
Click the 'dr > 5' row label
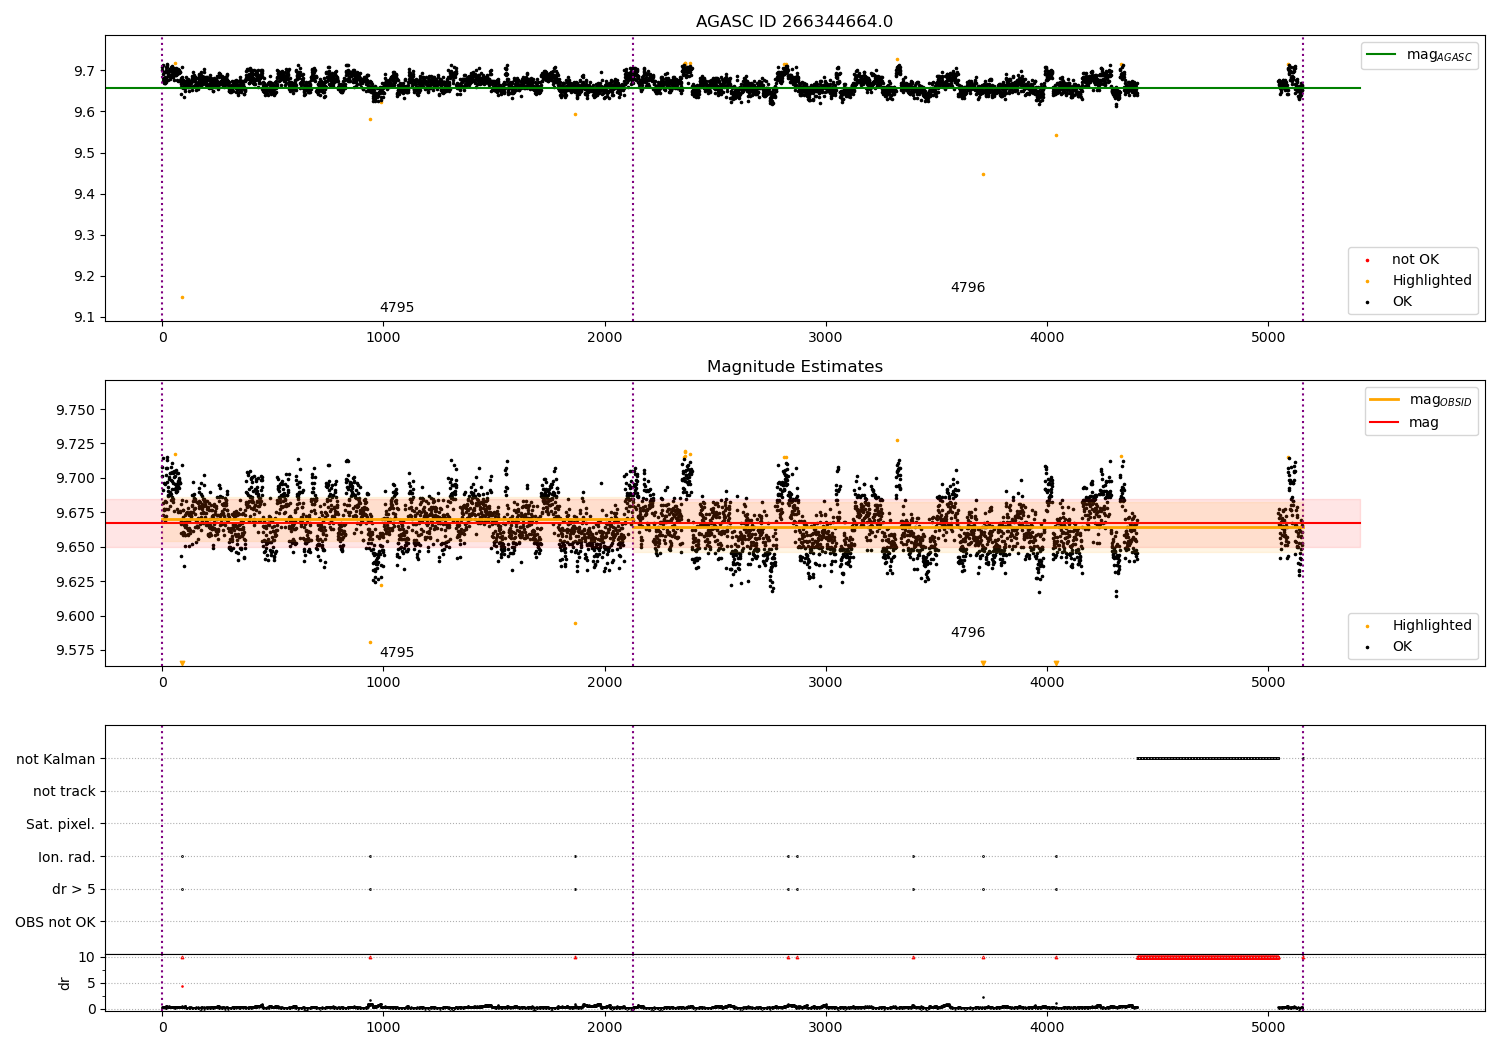point(74,889)
